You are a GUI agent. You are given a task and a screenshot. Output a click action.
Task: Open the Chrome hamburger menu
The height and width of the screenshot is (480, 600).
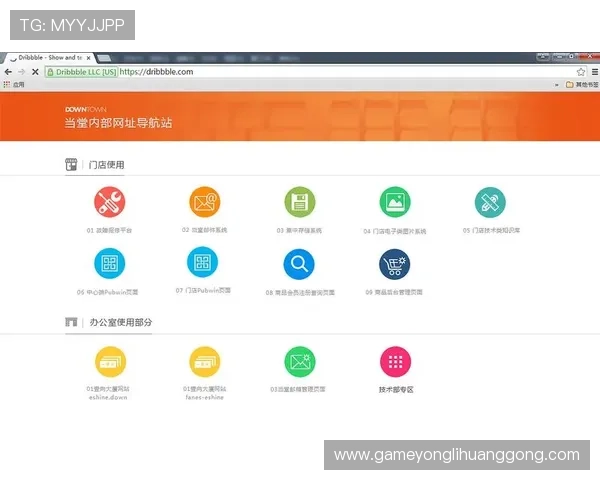[595, 72]
